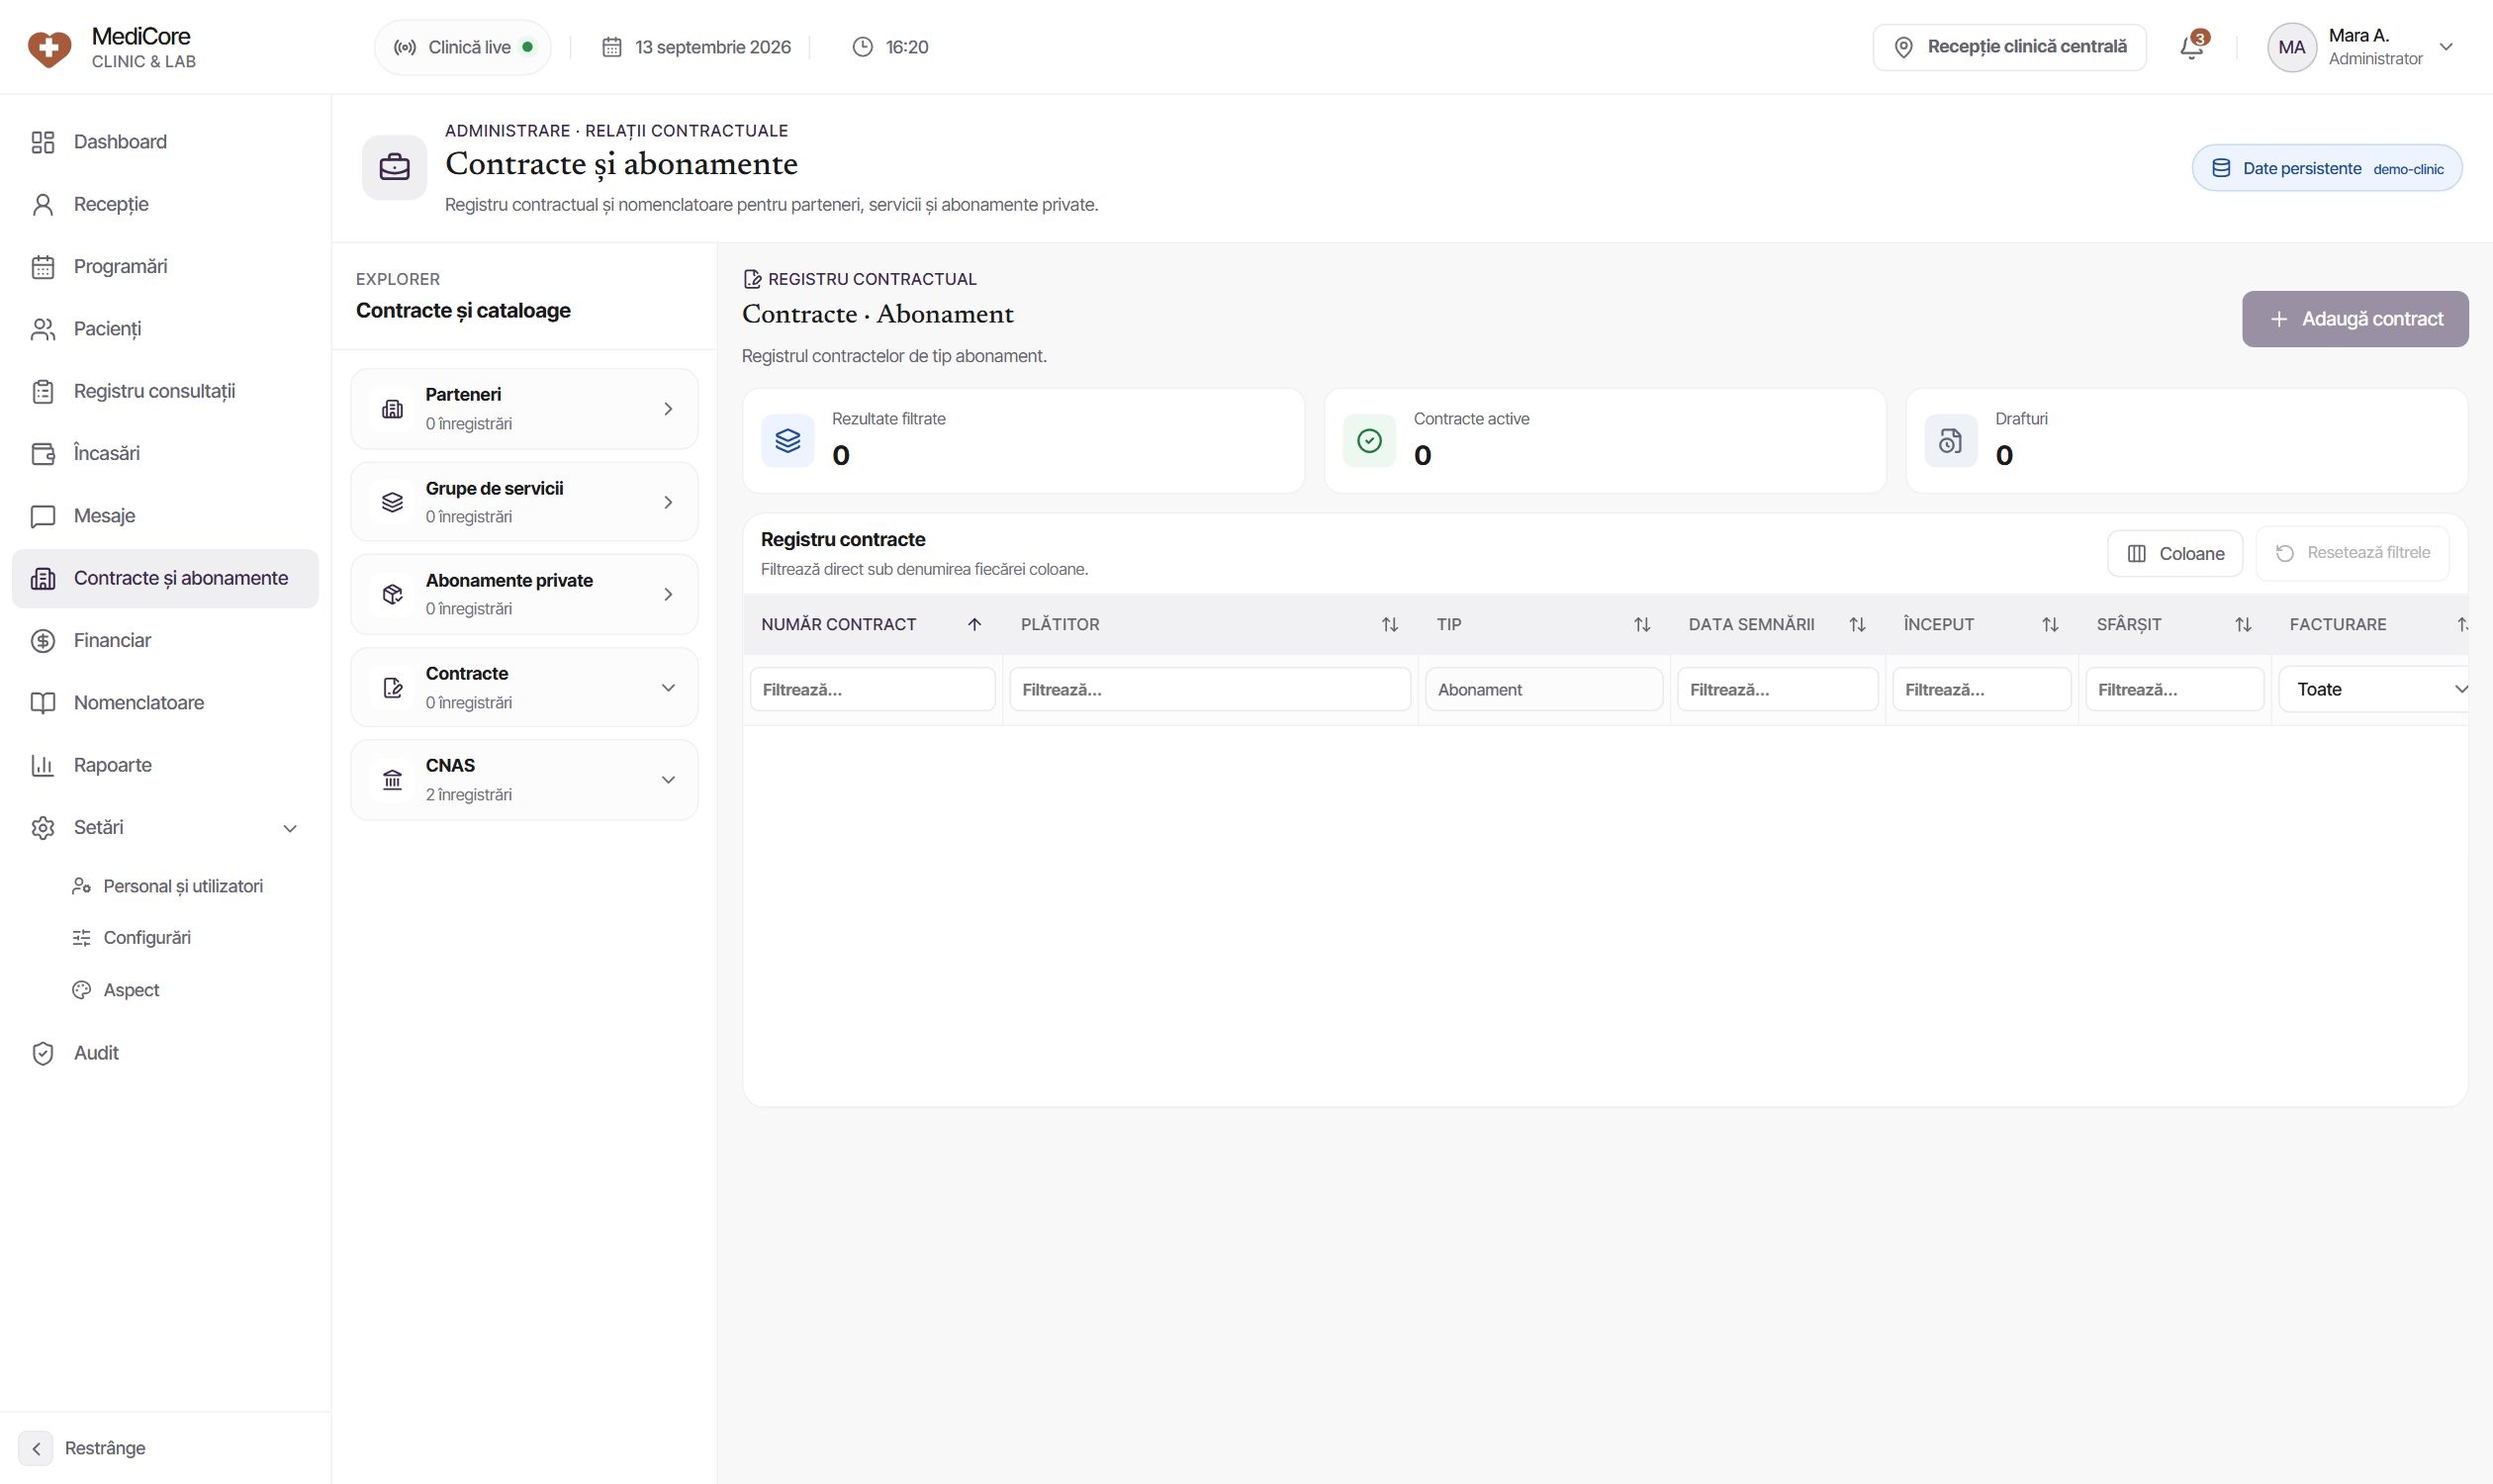The image size is (2493, 1484).
Task: Open the notifications bell icon
Action: tap(2191, 47)
